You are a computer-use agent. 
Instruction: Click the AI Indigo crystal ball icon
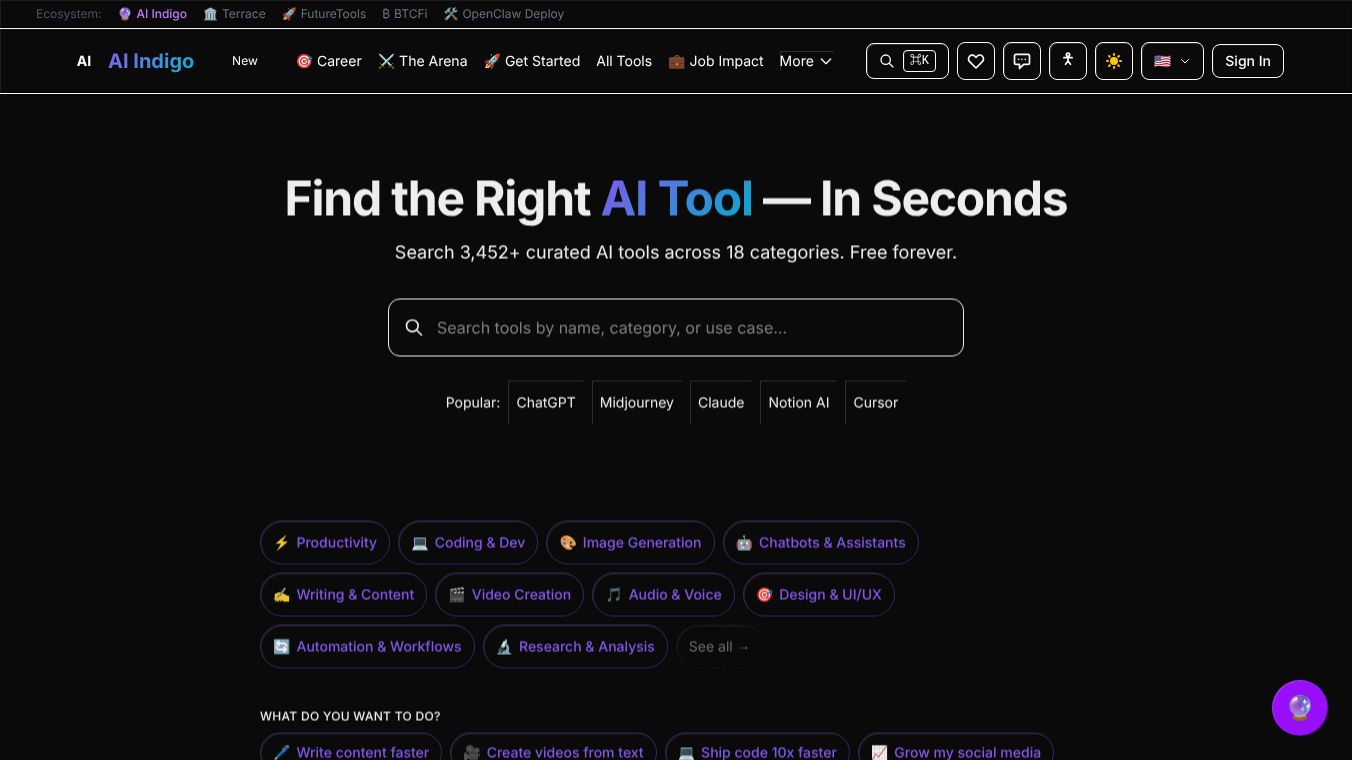pos(124,14)
